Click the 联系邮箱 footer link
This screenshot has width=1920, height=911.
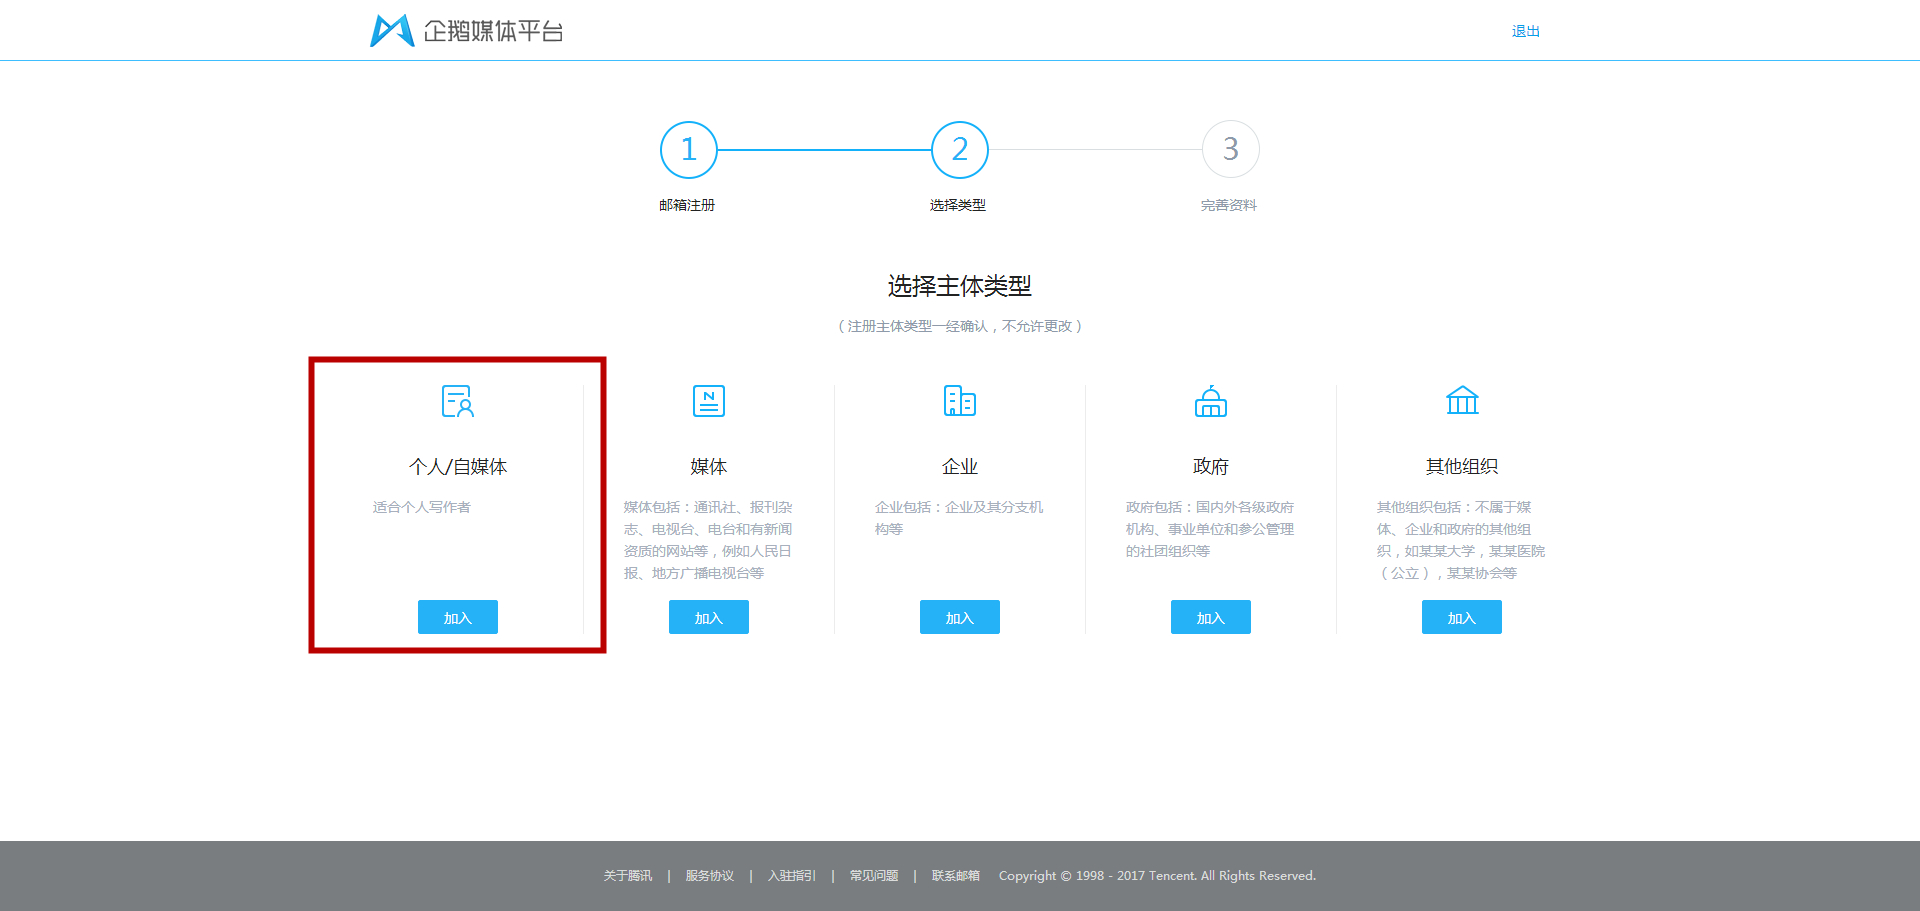[x=954, y=875]
